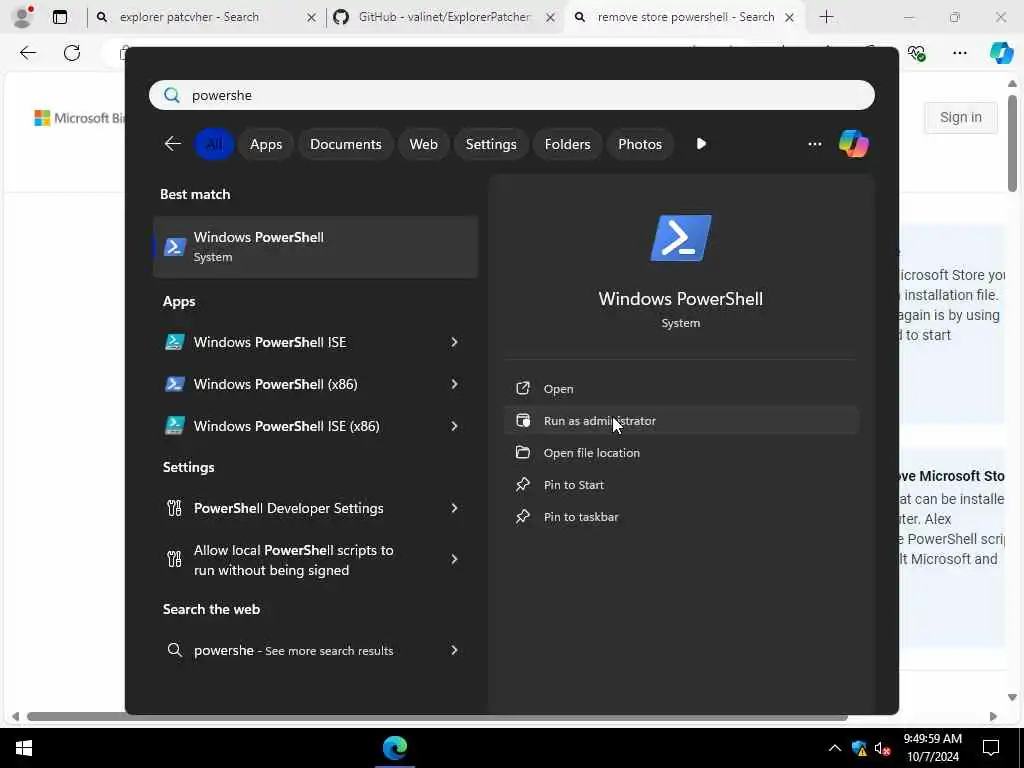1024x768 pixels.
Task: Go back with search panel arrow
Action: coord(172,144)
